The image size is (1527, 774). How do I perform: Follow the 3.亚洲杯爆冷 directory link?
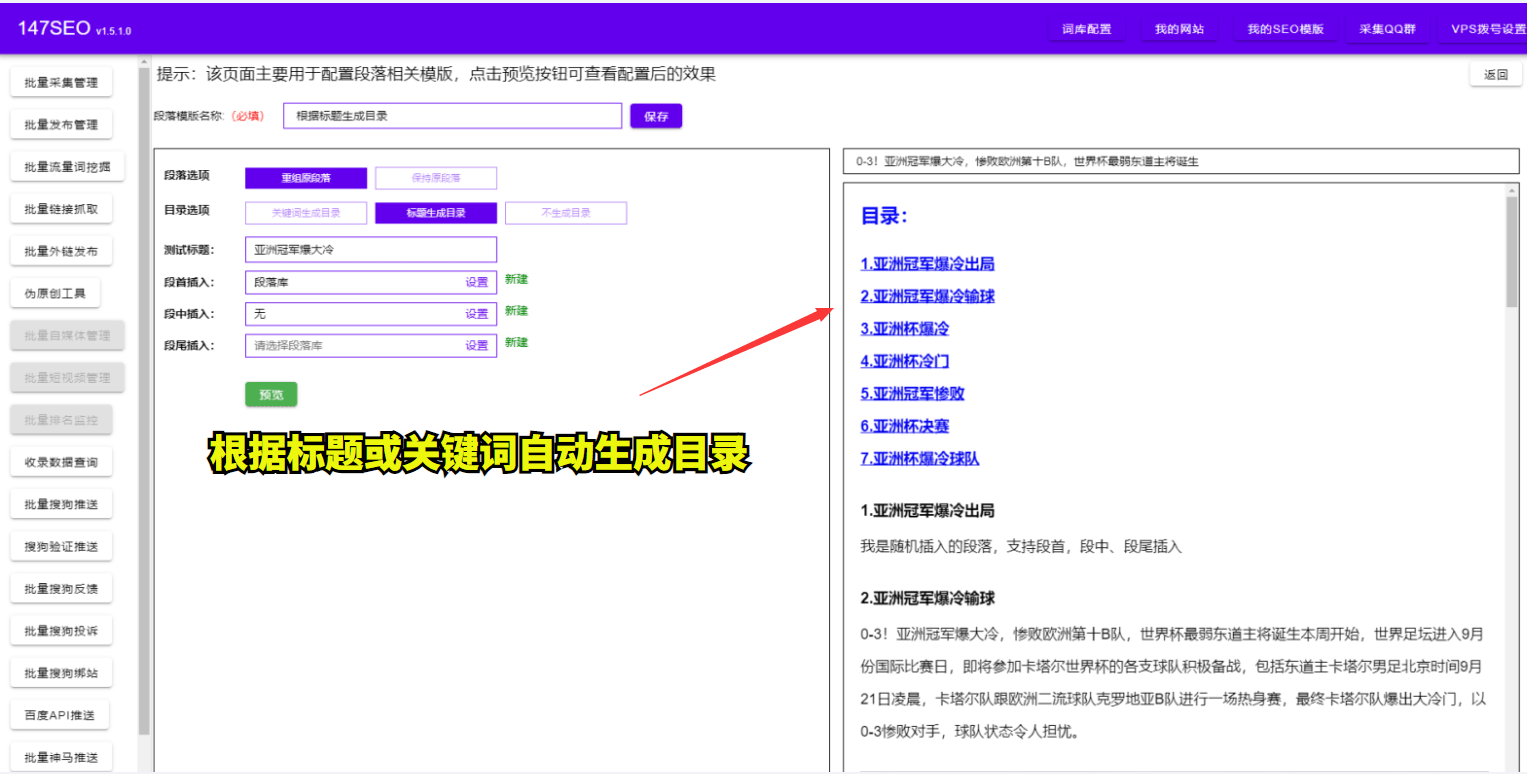[x=905, y=329]
